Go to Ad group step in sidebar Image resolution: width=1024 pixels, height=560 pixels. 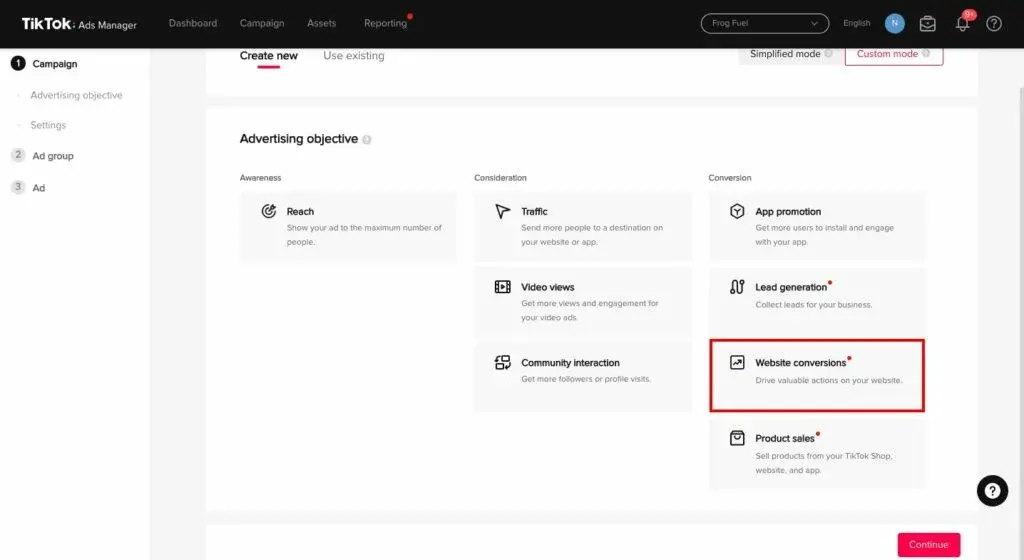53,156
